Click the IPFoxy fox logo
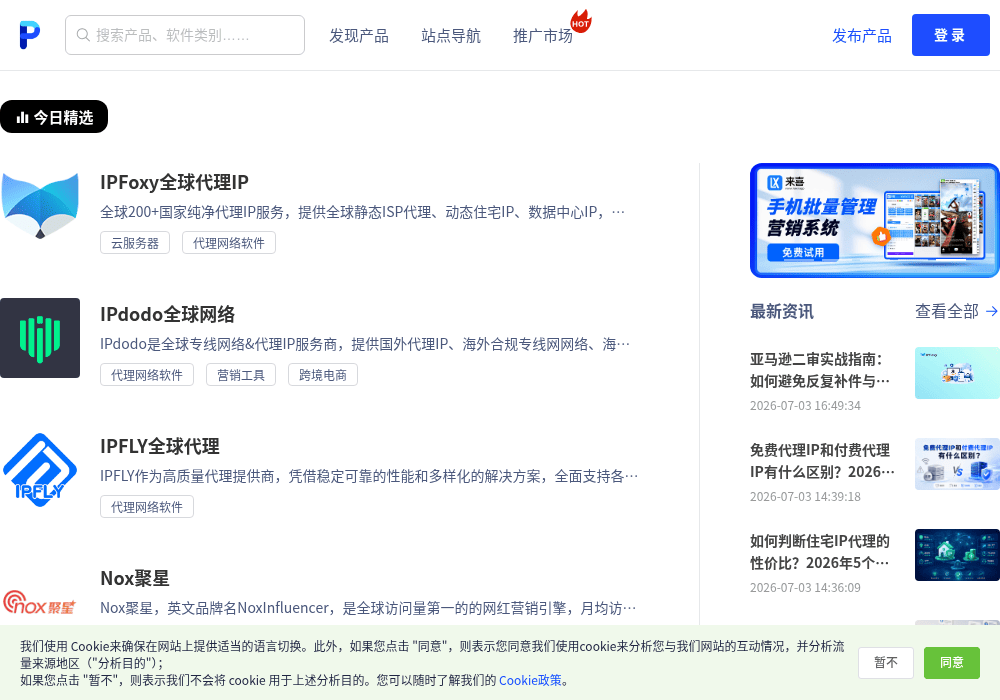 tap(40, 205)
